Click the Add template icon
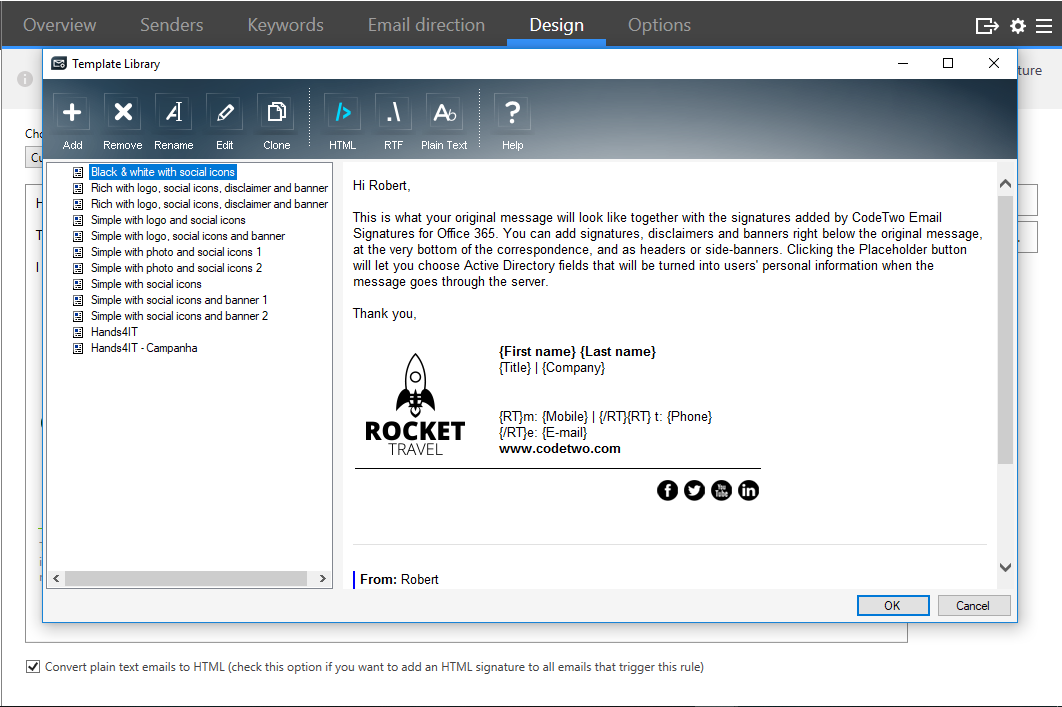The height and width of the screenshot is (707, 1062). pos(72,112)
